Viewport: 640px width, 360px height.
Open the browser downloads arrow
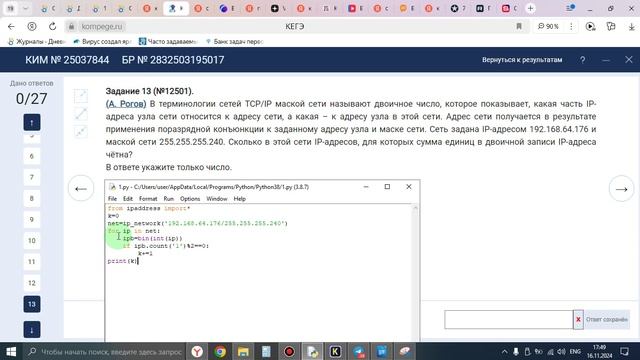pos(631,27)
